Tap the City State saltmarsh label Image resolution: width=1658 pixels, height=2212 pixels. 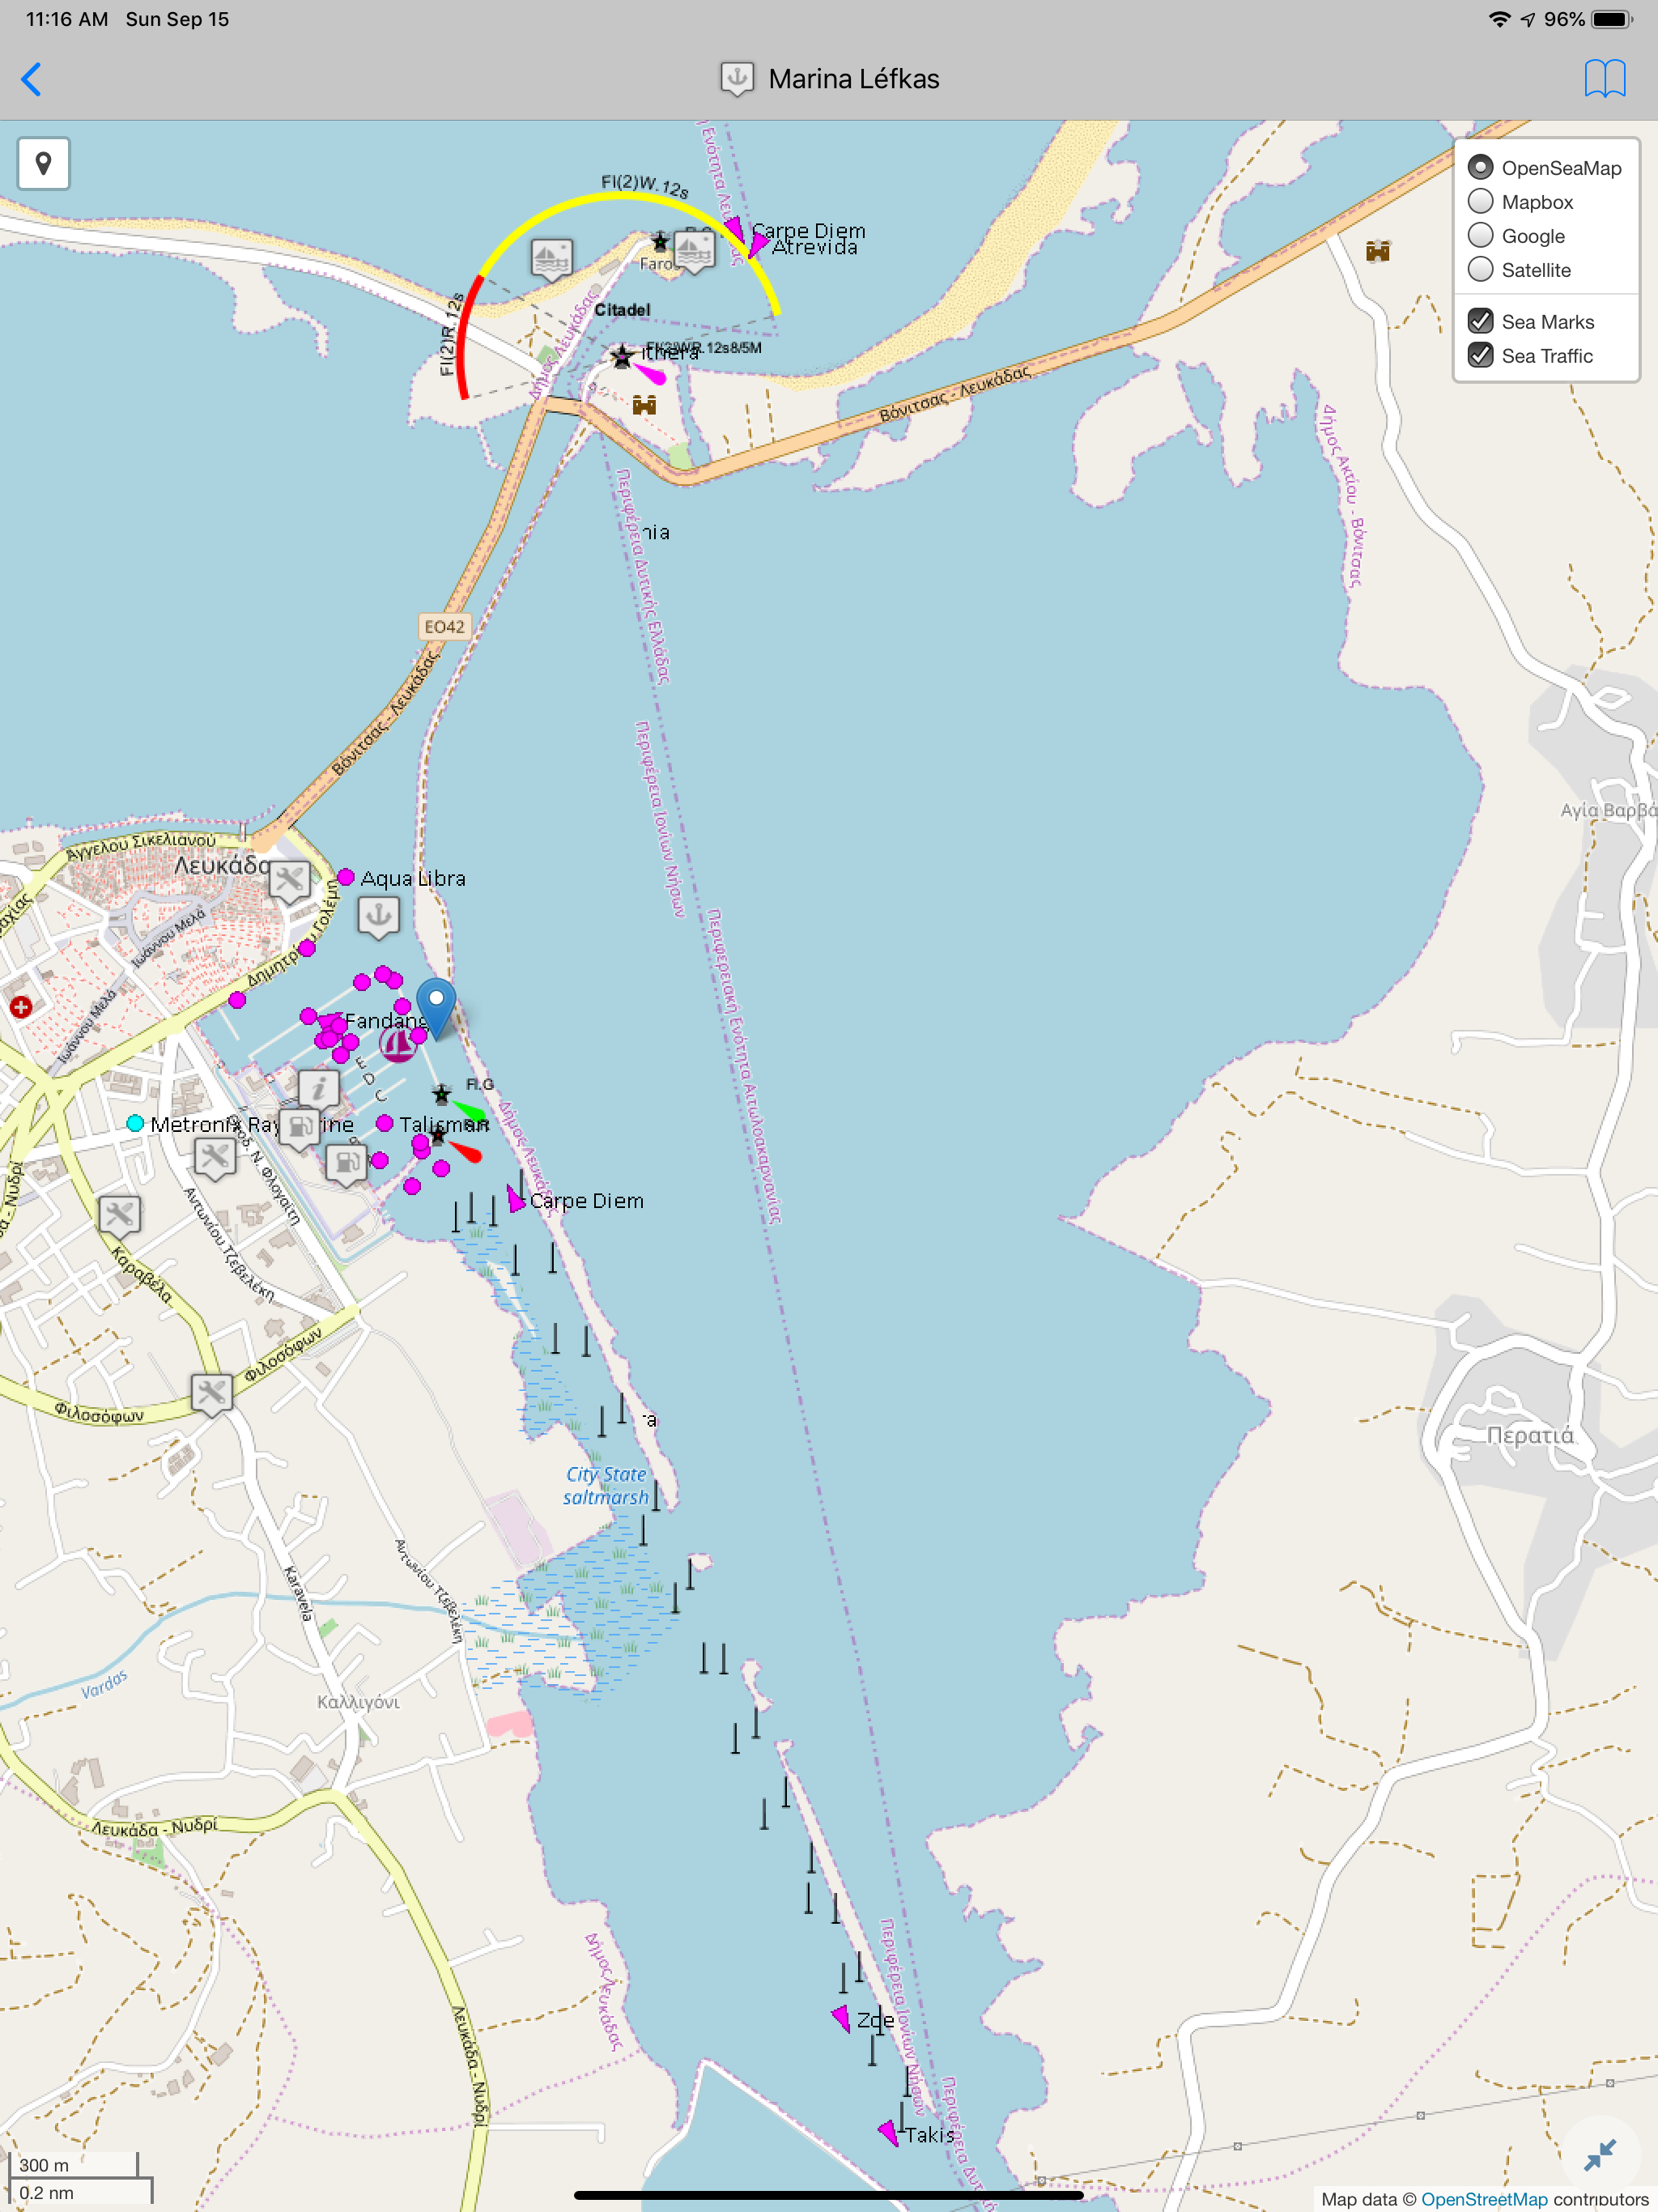coord(606,1485)
